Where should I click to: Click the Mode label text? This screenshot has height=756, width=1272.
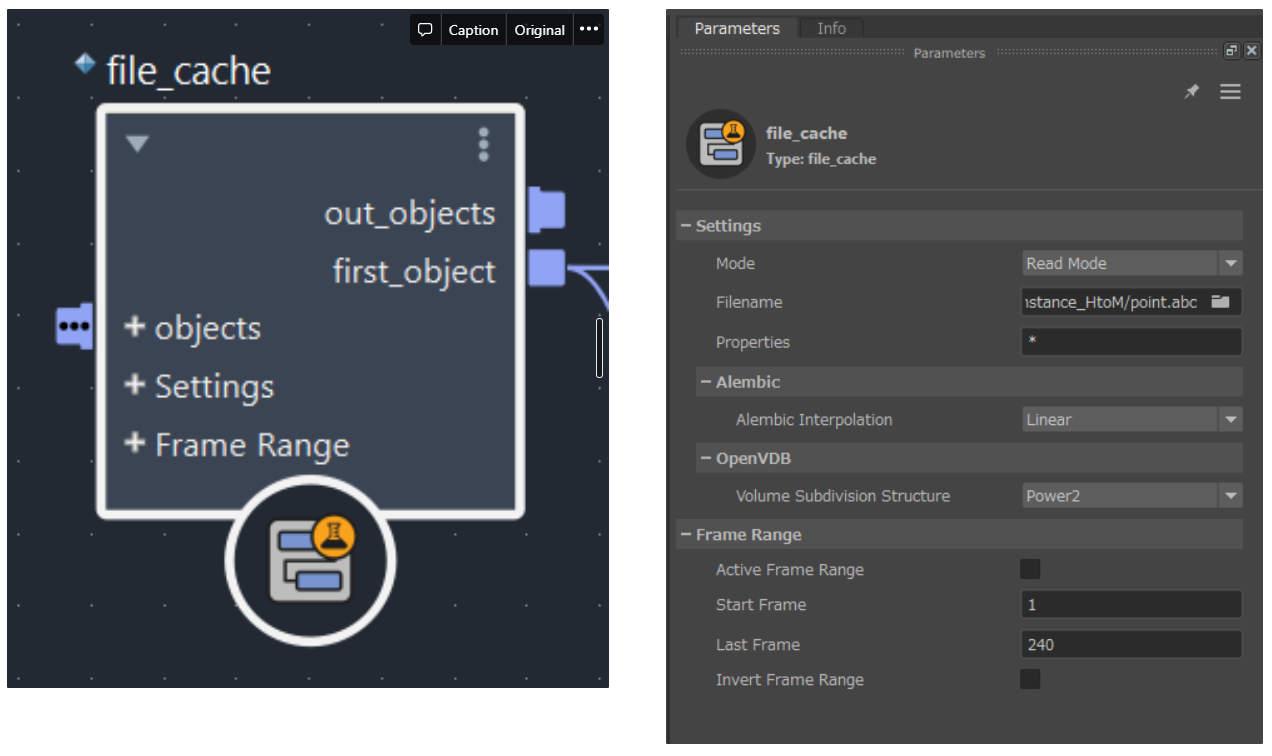point(735,263)
